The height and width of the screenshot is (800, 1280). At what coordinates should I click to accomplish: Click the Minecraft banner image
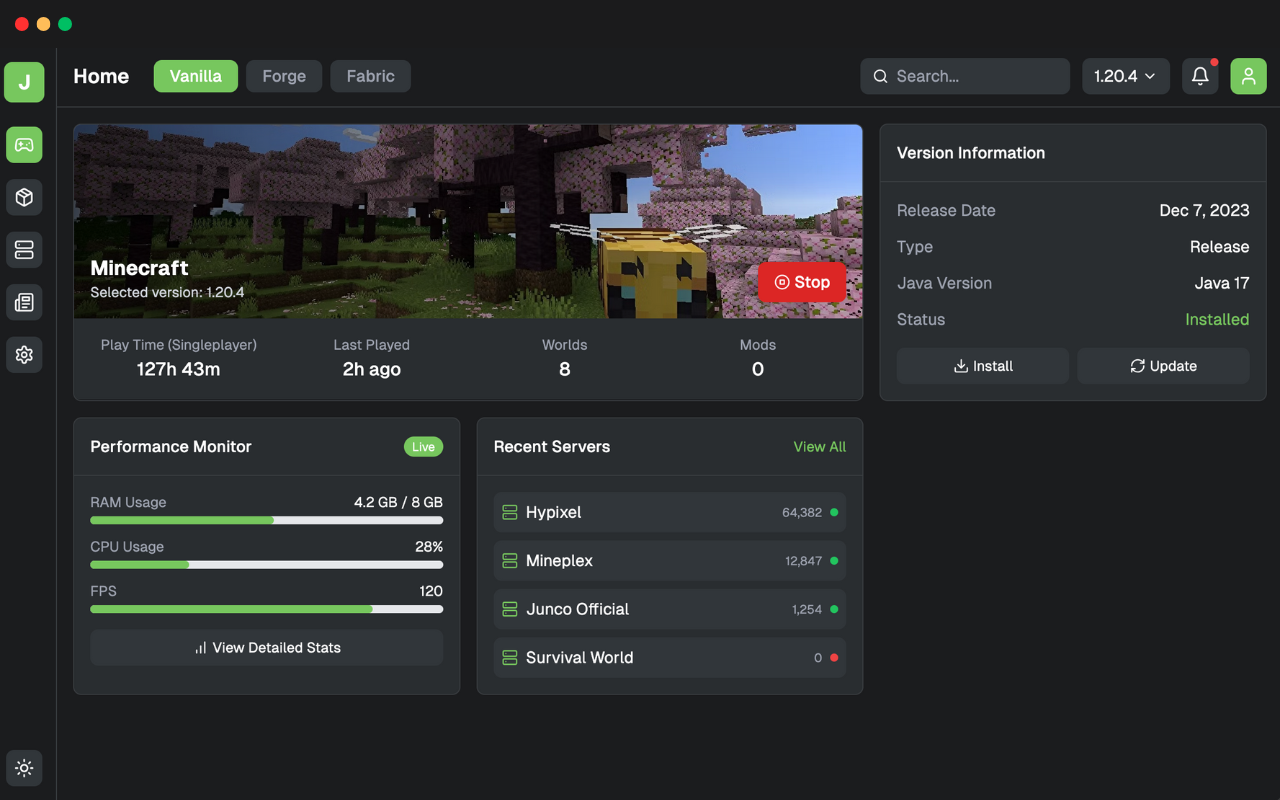pyautogui.click(x=468, y=222)
